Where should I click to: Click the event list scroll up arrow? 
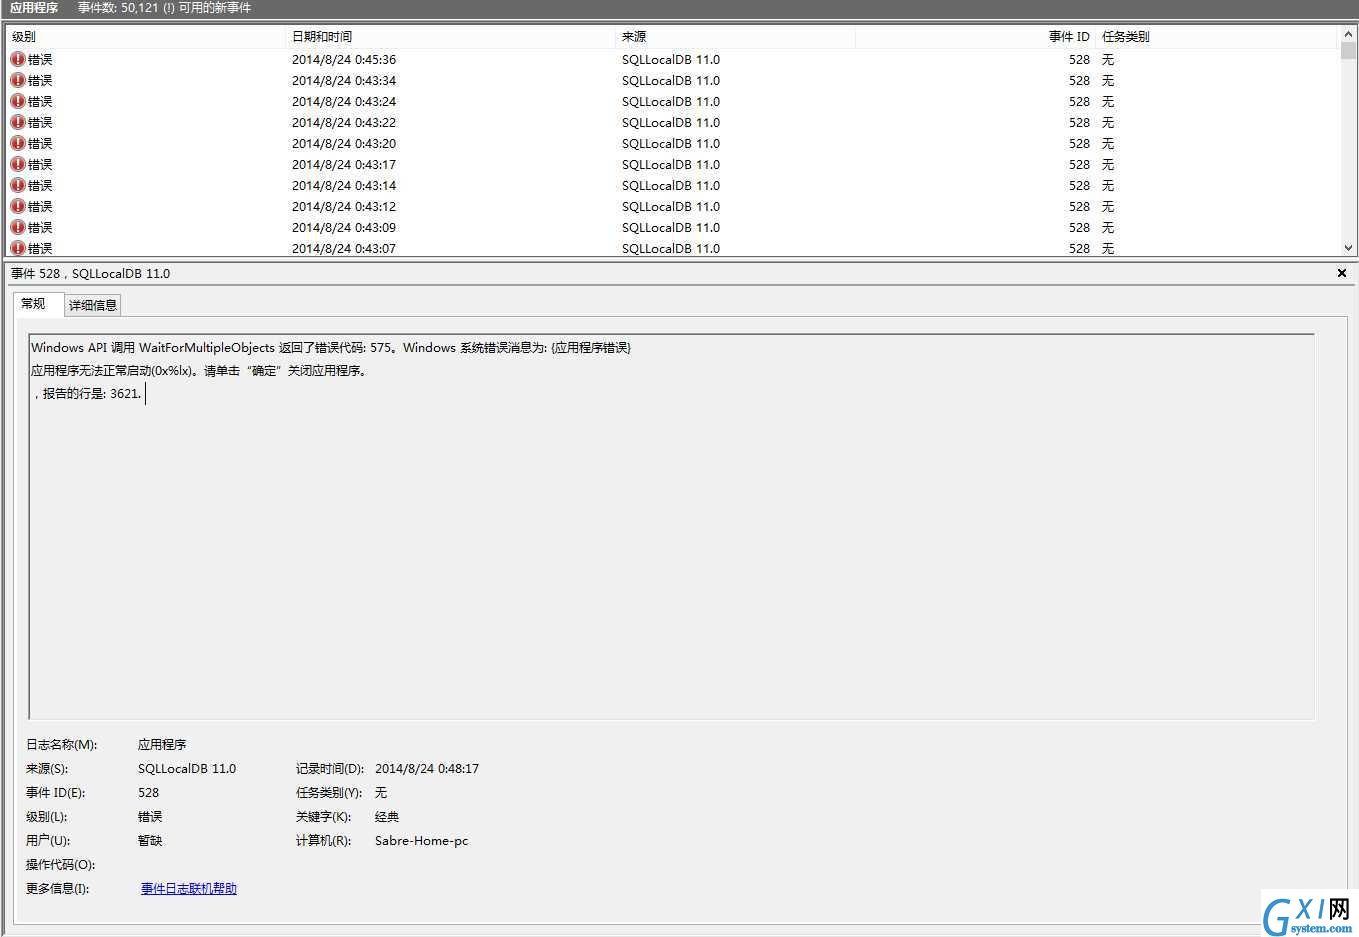pos(1348,34)
